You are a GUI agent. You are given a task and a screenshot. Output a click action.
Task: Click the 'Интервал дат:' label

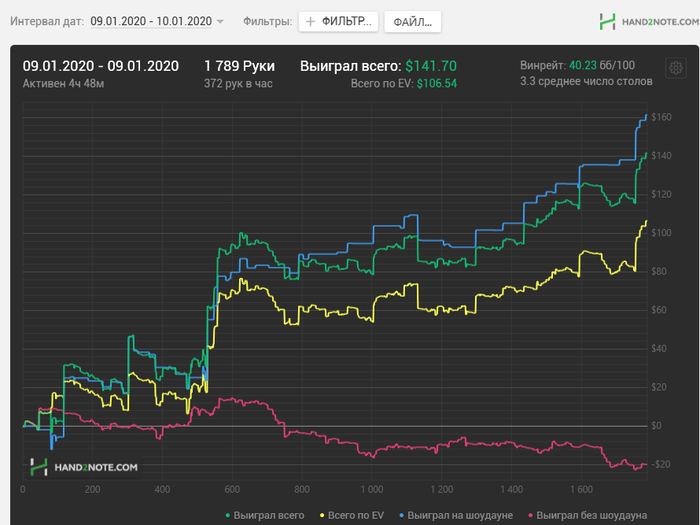coord(47,21)
